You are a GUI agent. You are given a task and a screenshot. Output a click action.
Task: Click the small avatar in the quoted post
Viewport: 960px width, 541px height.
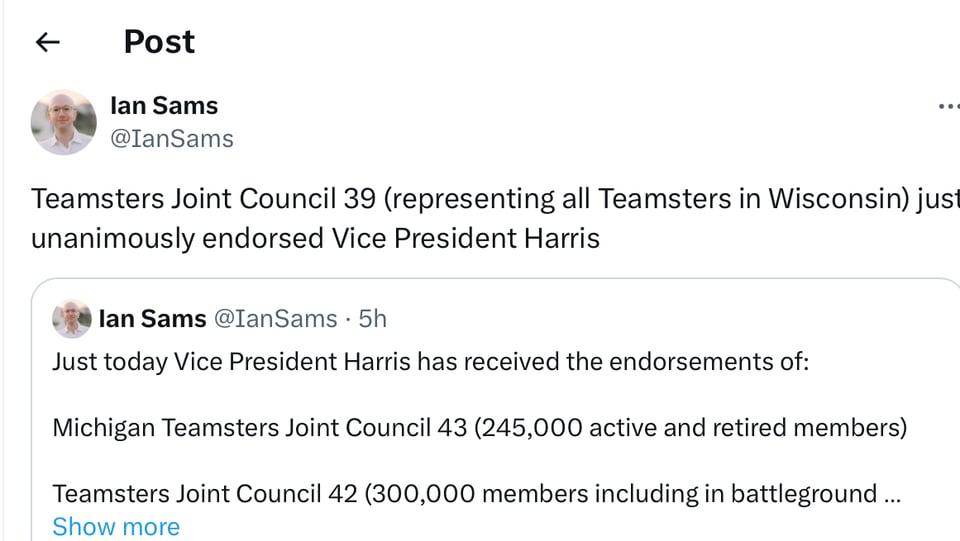click(x=72, y=319)
